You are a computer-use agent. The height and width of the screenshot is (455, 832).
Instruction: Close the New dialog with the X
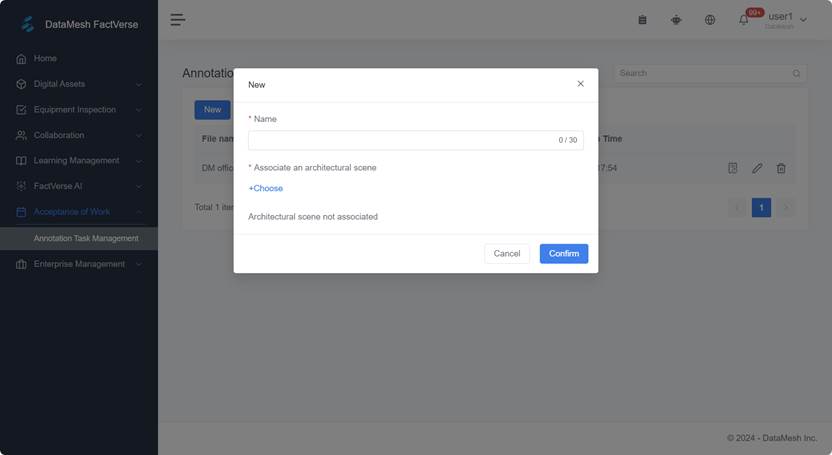coord(580,84)
